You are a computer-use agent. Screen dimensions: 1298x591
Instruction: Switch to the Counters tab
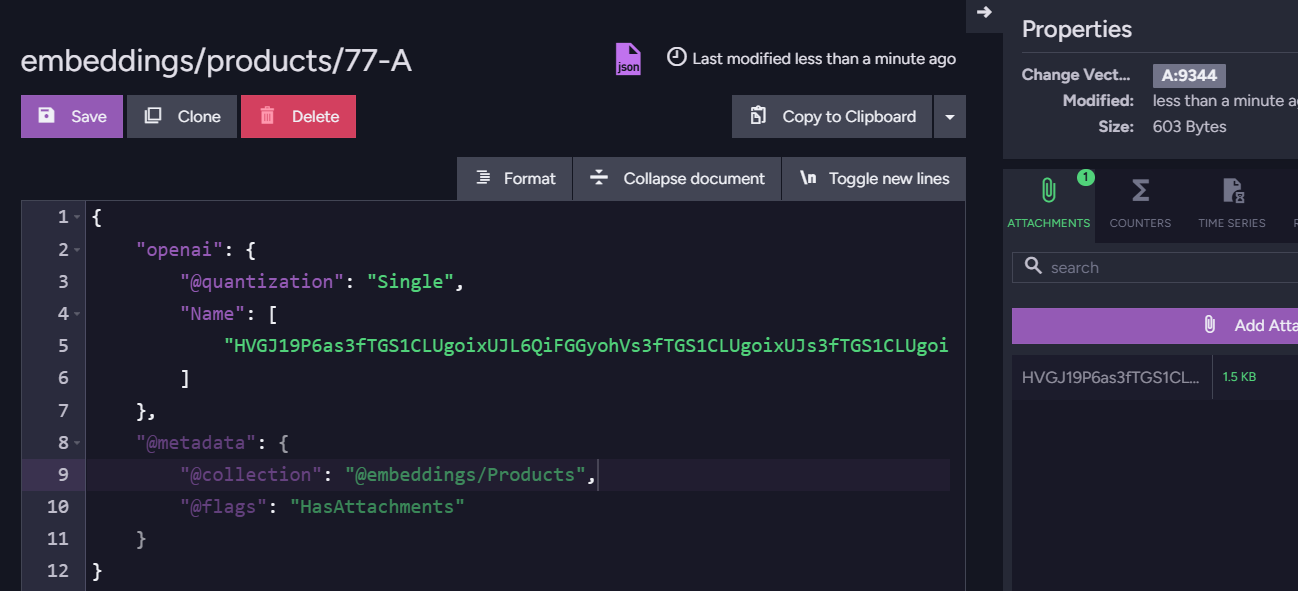[x=1140, y=206]
